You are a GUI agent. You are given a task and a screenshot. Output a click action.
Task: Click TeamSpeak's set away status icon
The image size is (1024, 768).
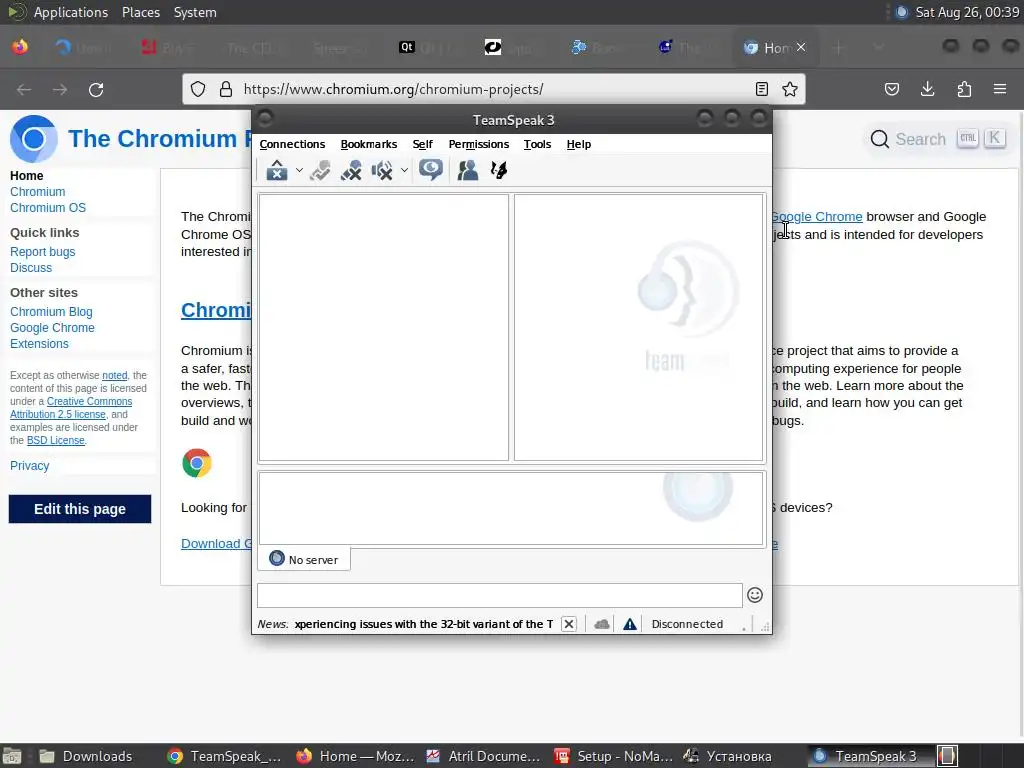277,170
